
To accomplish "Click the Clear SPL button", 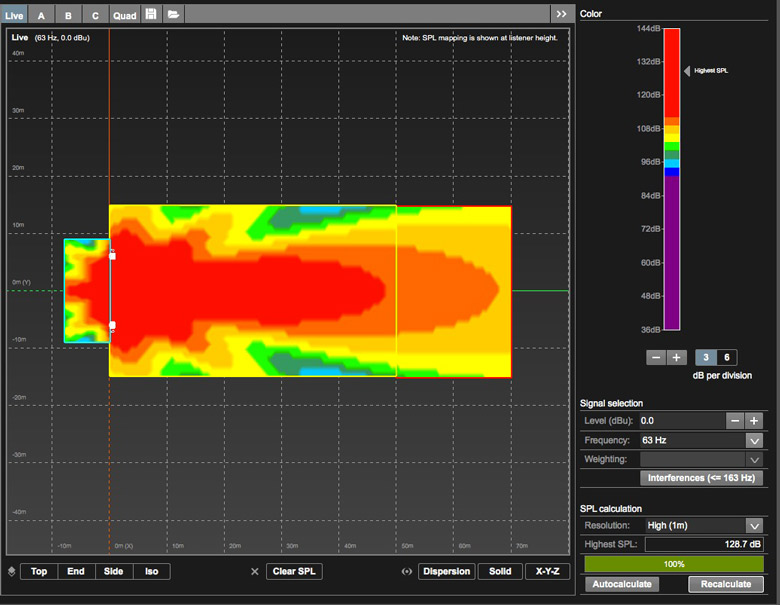I will click(x=294, y=571).
